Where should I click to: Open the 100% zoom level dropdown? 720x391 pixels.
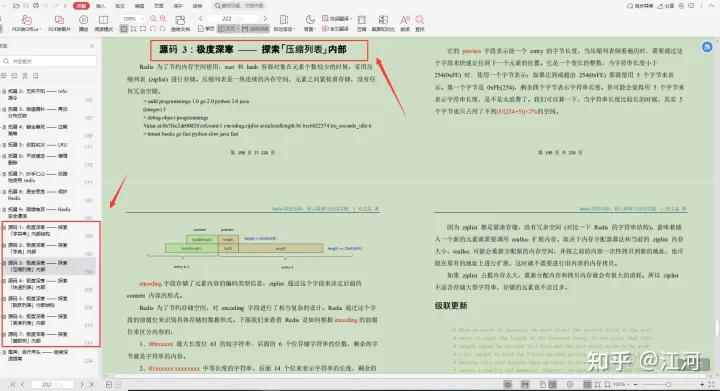pos(132,19)
